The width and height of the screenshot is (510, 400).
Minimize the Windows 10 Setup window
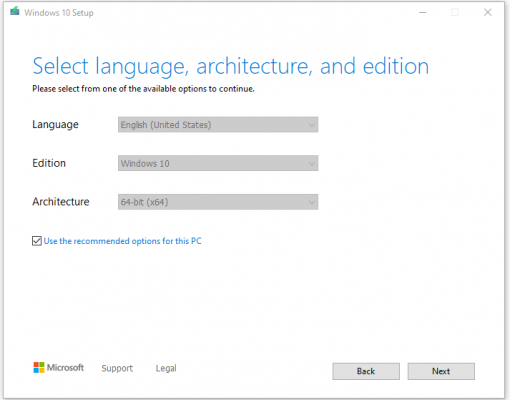point(423,13)
